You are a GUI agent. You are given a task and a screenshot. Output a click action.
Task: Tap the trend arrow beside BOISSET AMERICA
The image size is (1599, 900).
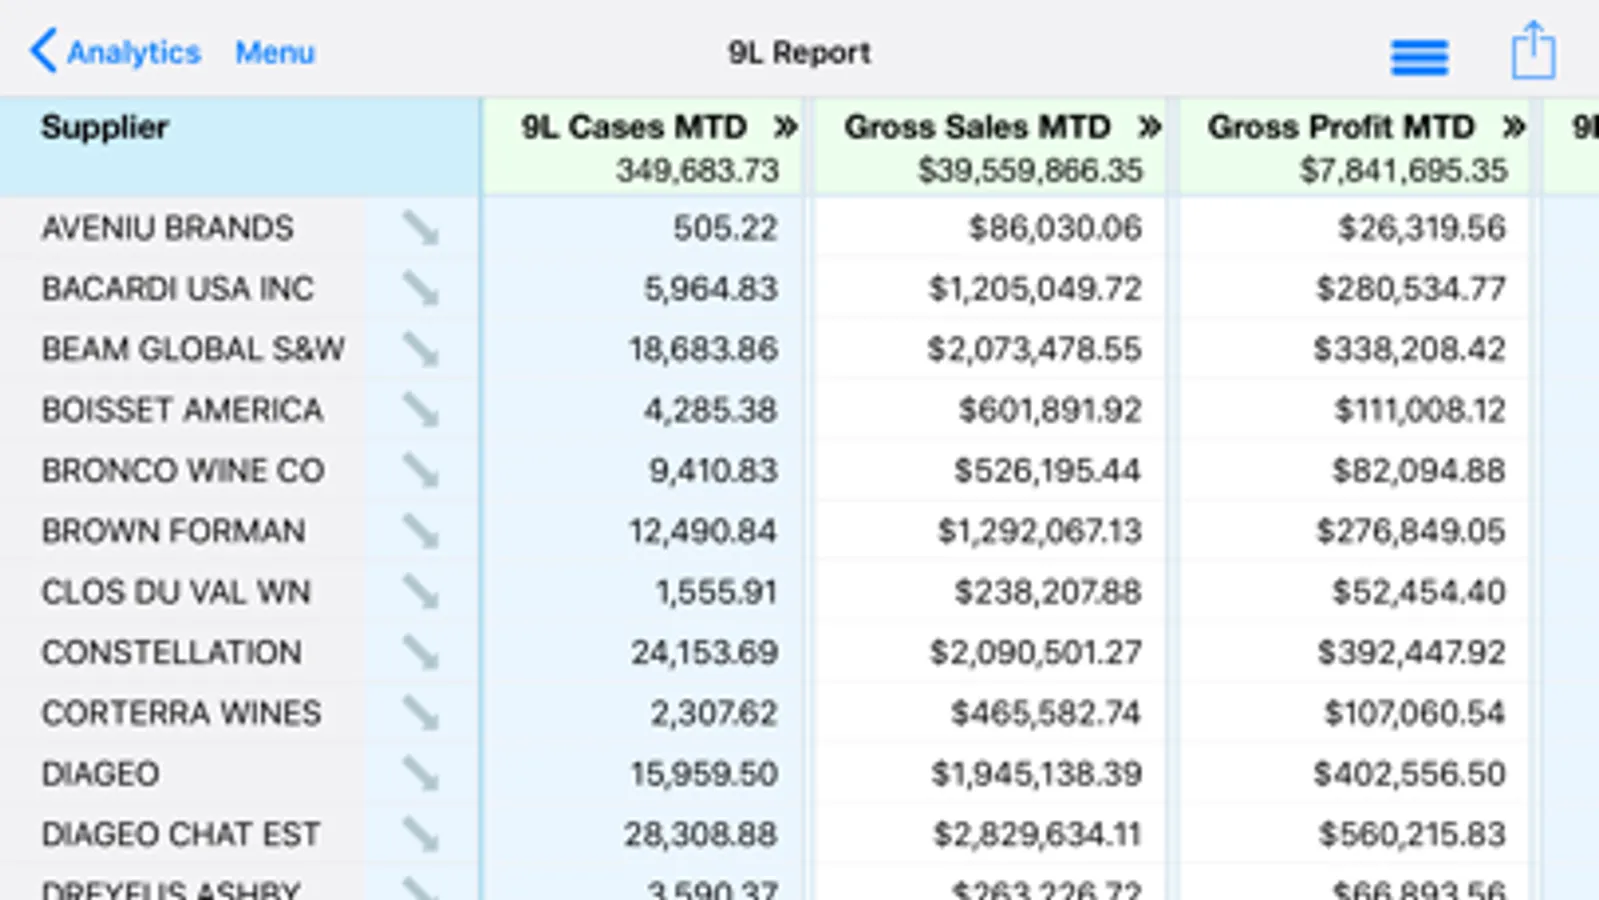click(421, 411)
